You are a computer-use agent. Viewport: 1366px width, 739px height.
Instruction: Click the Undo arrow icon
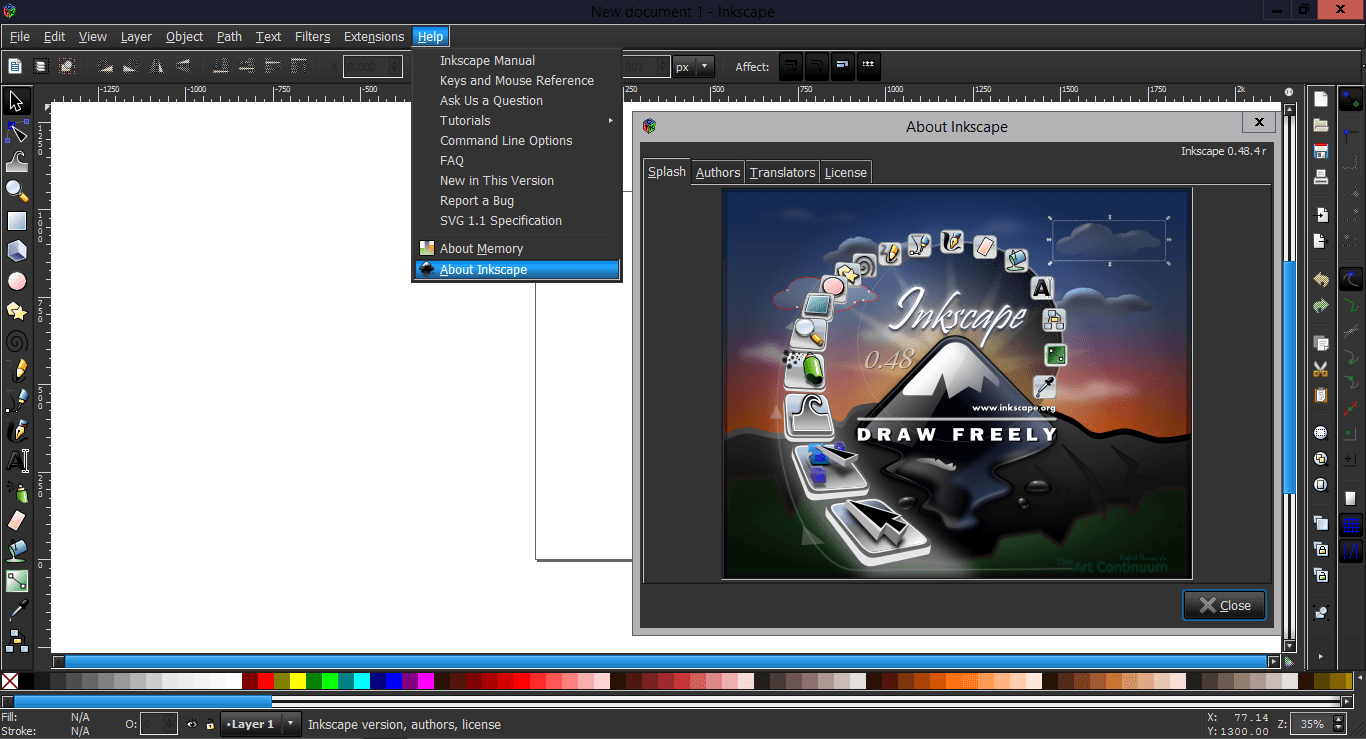point(1321,280)
